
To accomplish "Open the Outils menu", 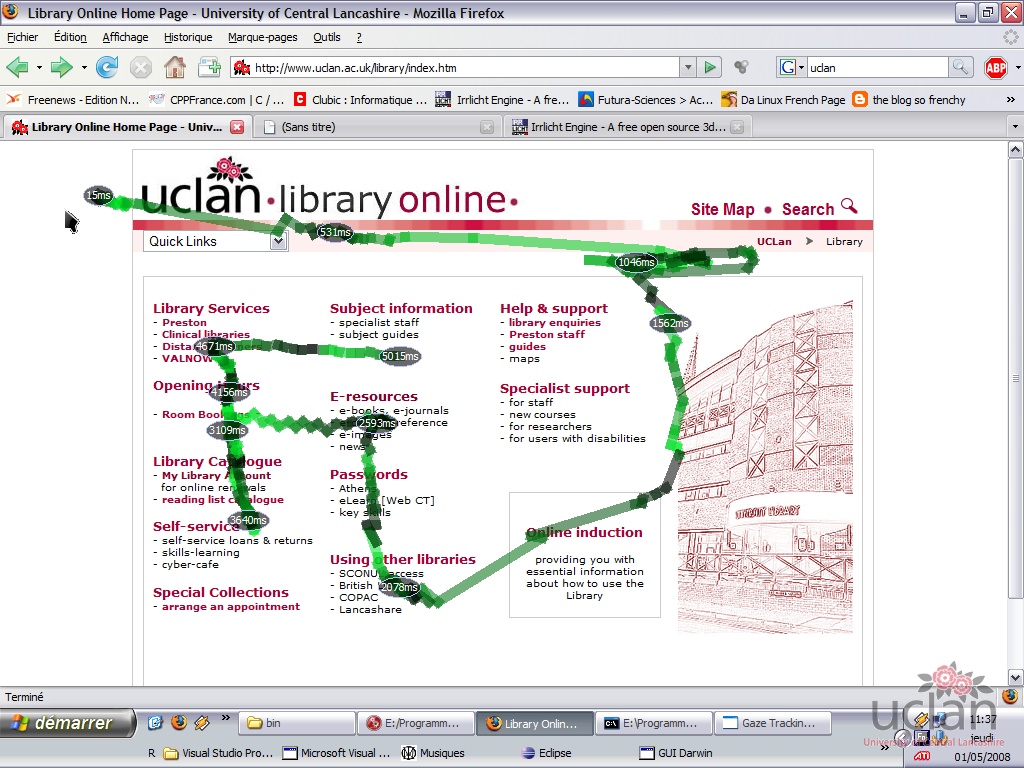I will [327, 37].
